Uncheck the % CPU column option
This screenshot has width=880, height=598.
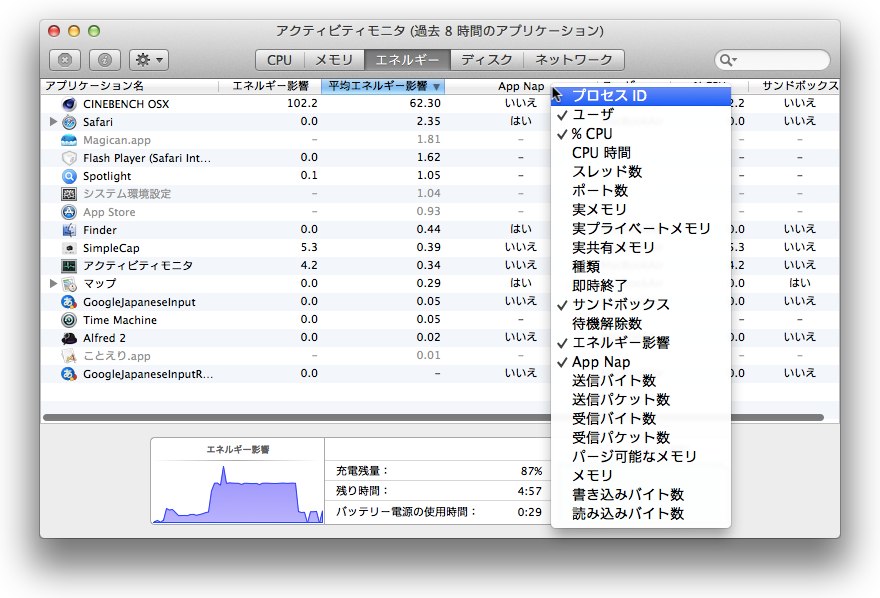point(641,134)
